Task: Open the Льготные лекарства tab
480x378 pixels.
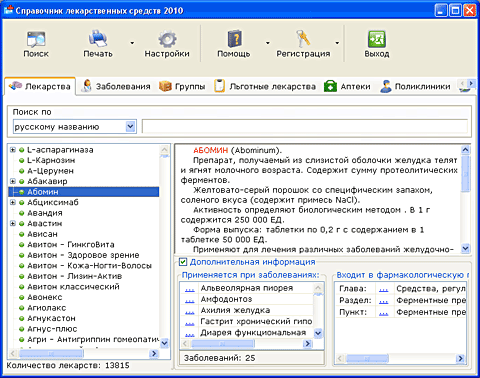Action: 265,87
